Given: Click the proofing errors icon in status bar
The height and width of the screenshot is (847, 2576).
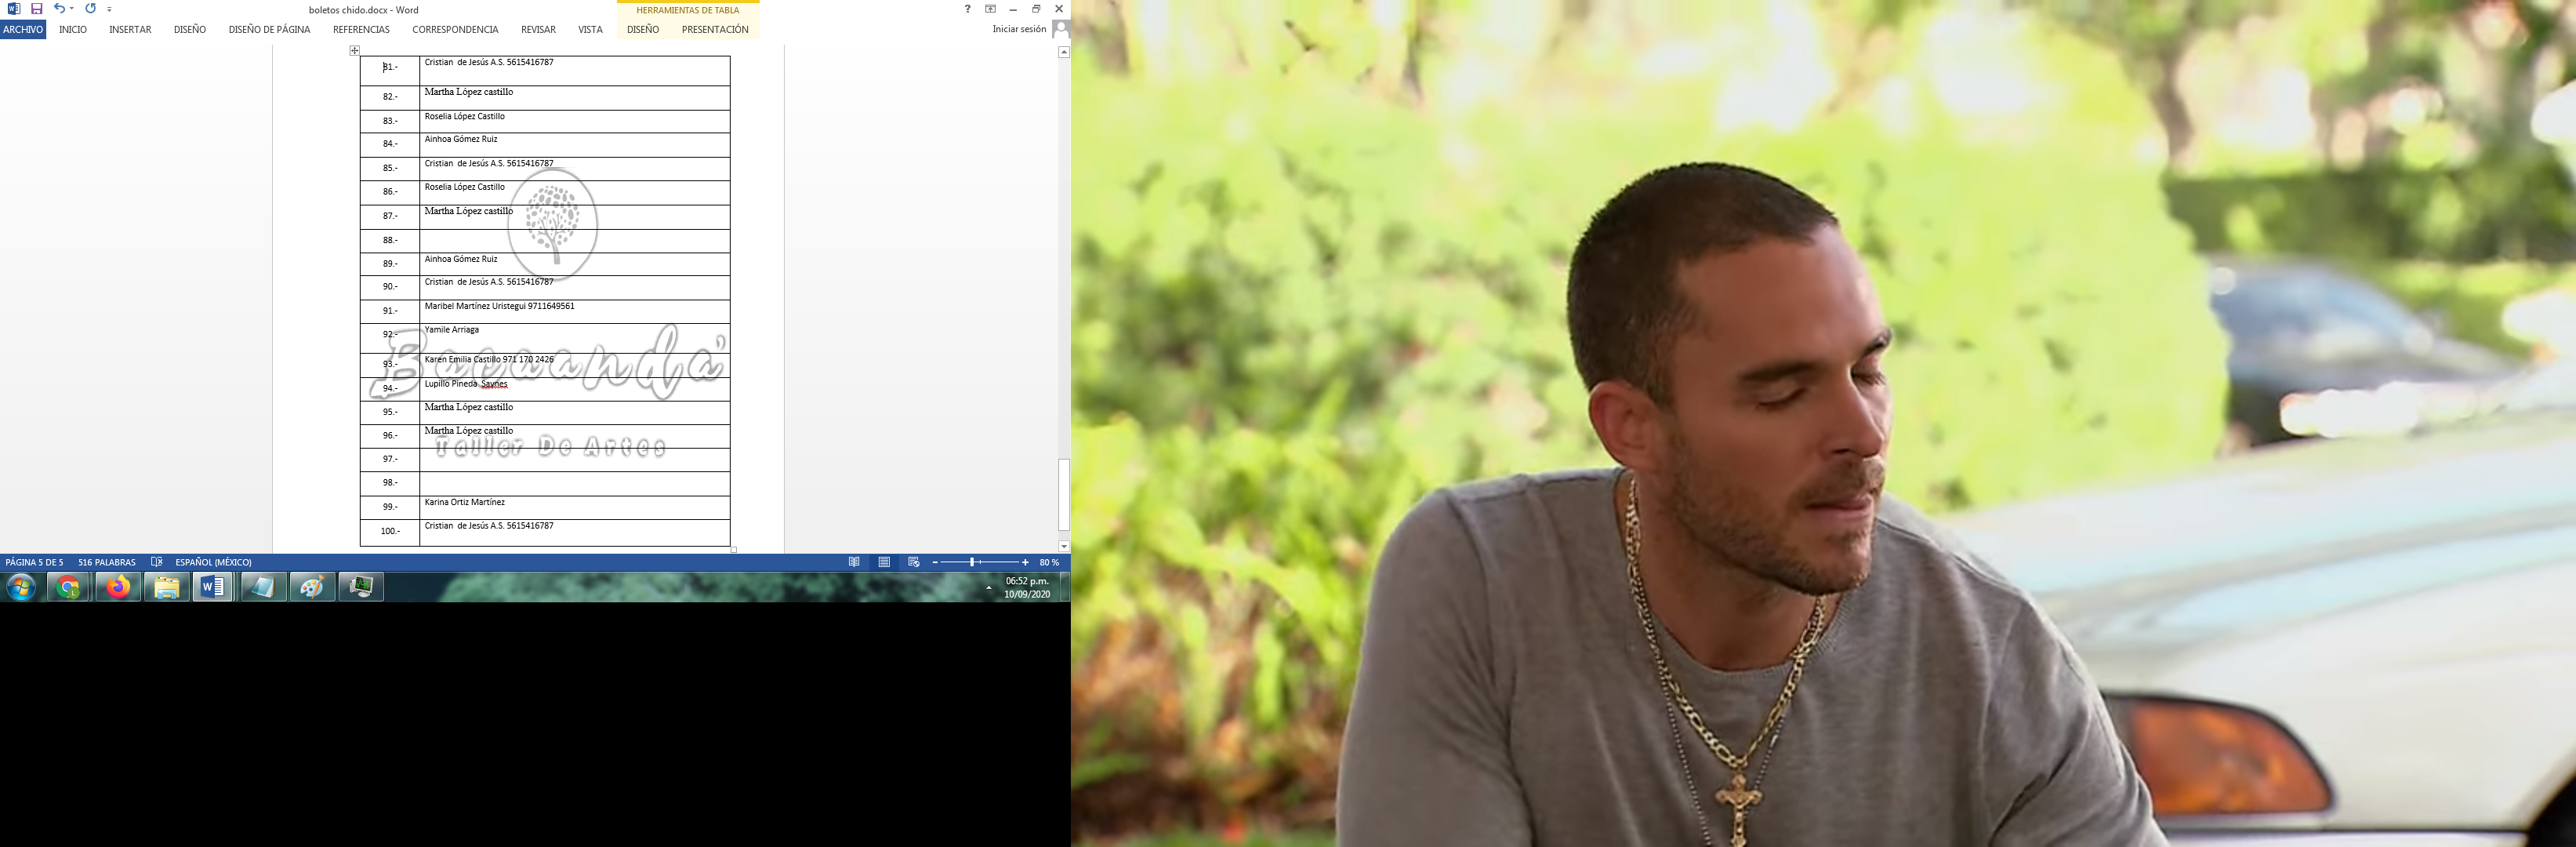Looking at the screenshot, I should click(x=156, y=562).
